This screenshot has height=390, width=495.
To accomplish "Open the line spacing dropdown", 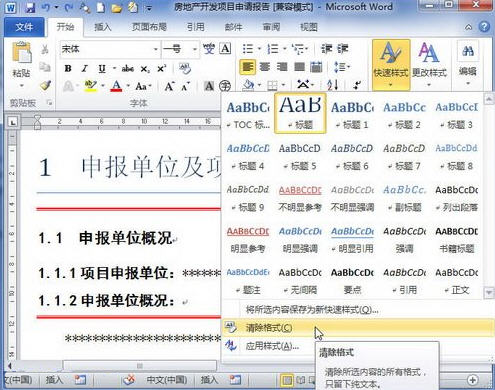I will coord(342,67).
